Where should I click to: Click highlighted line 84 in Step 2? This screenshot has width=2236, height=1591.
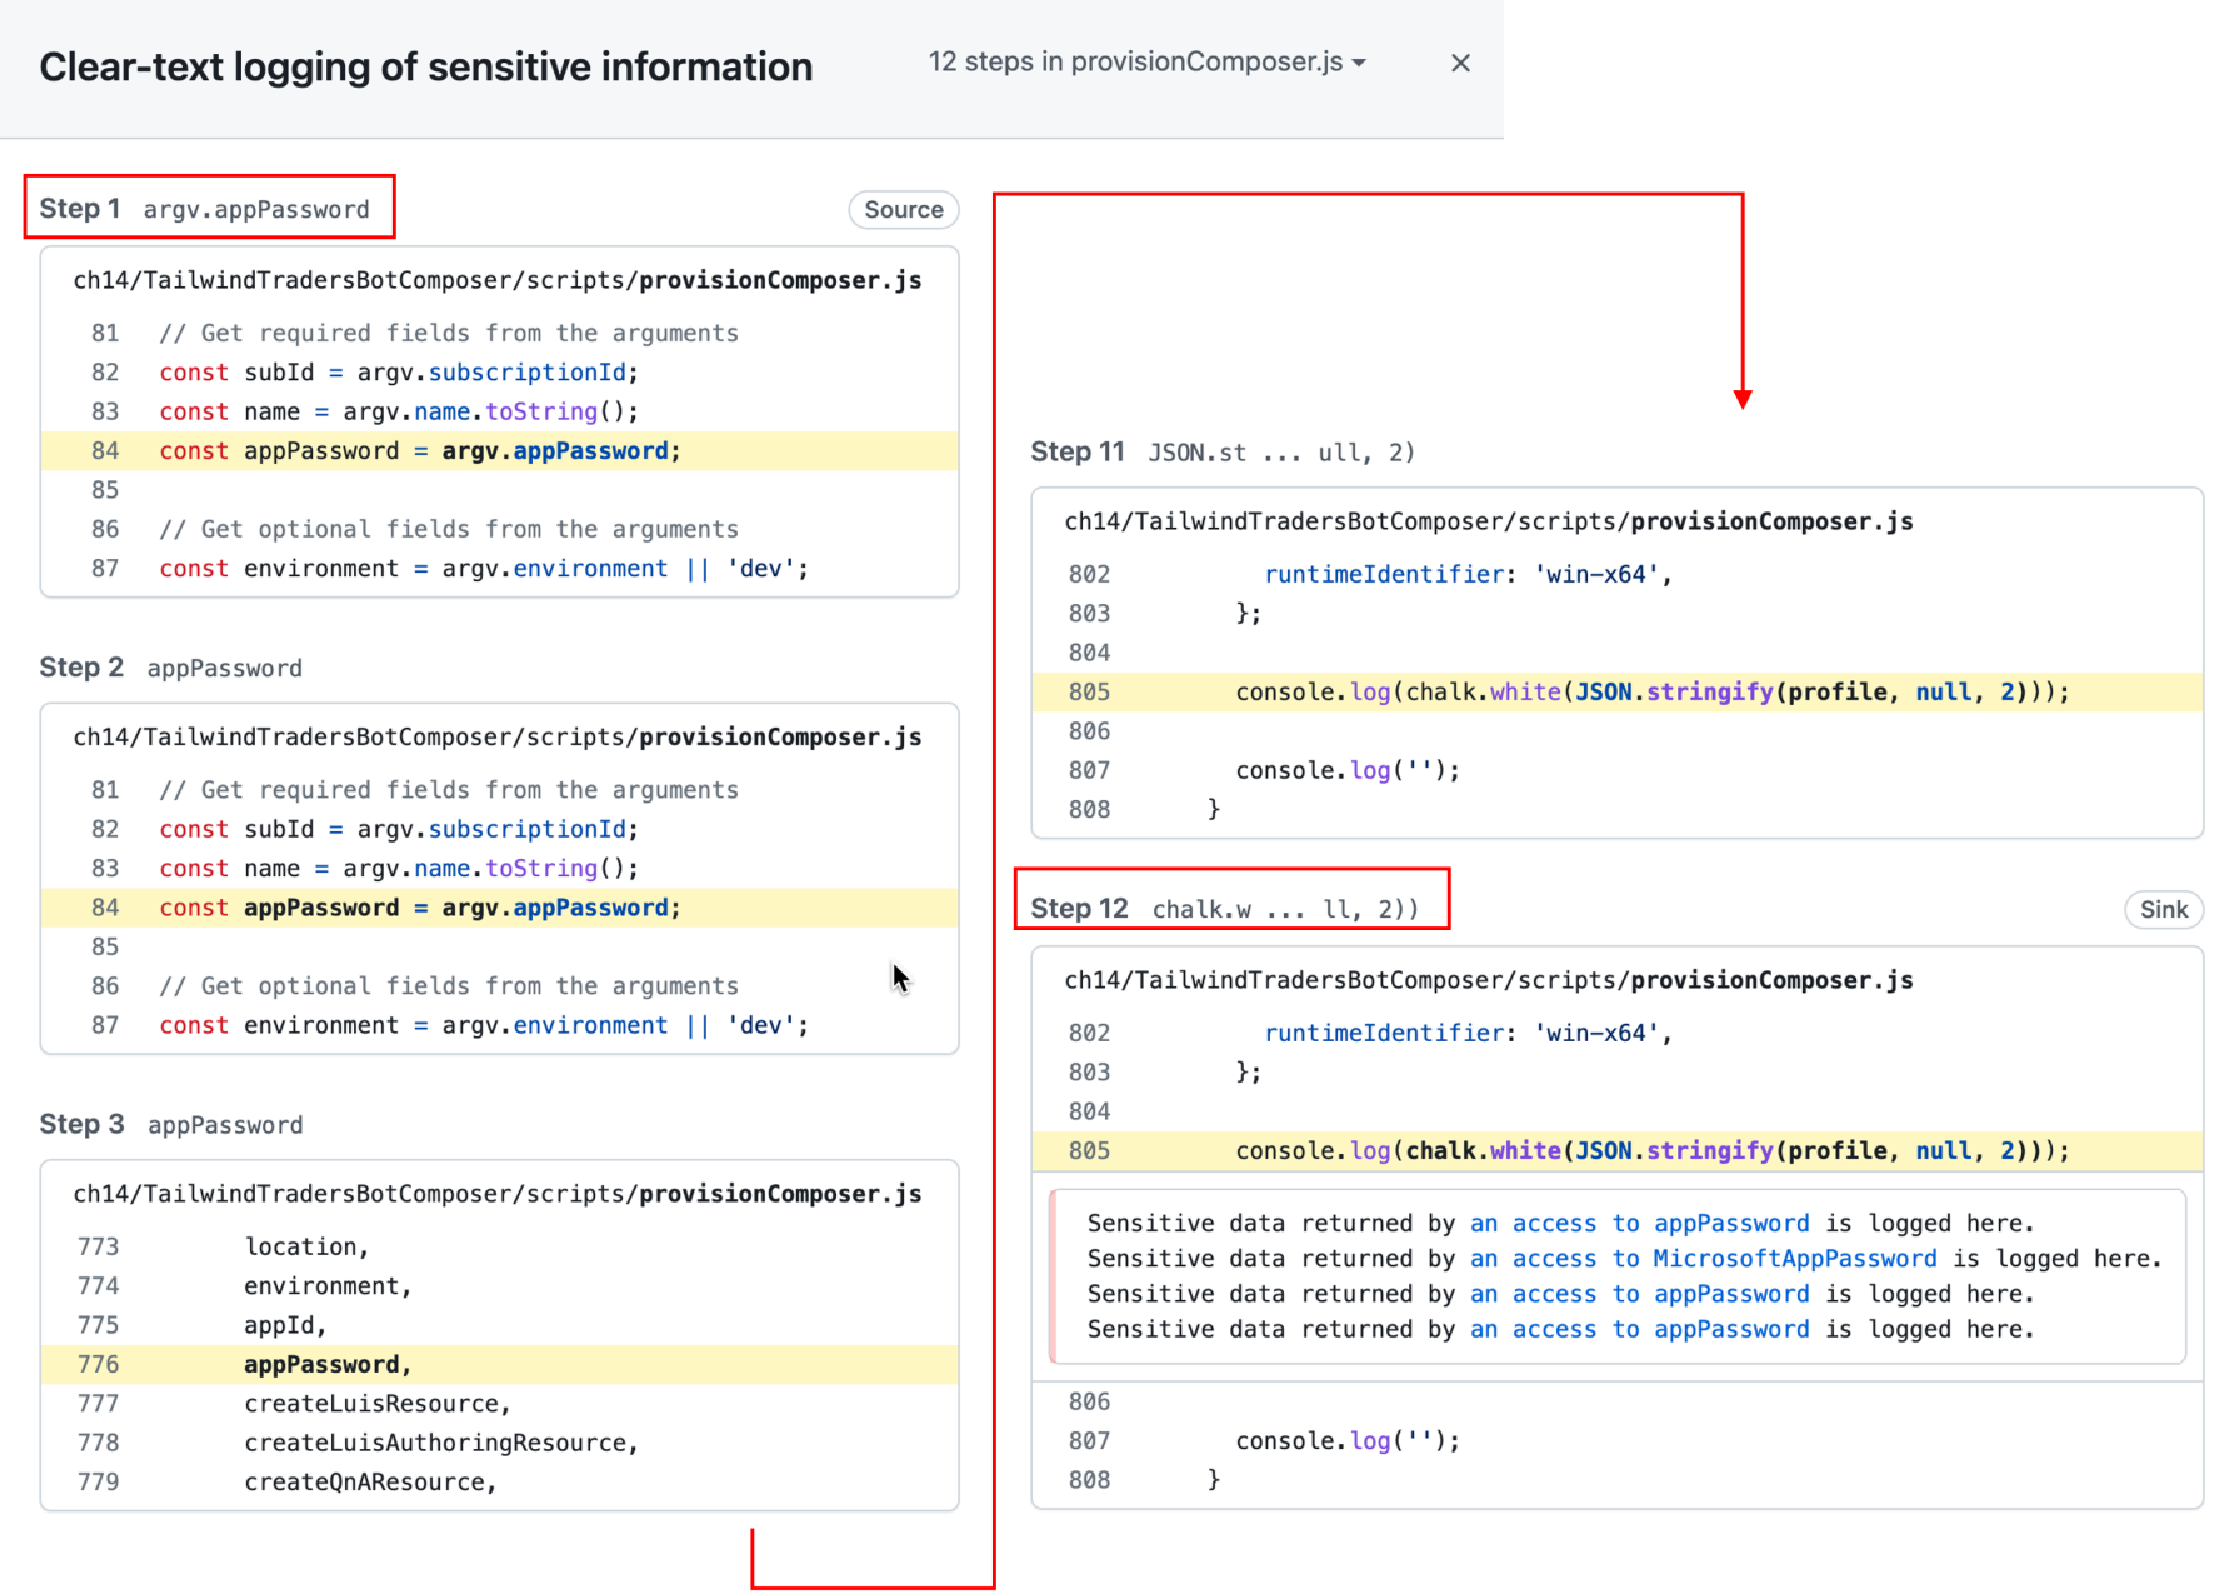pyautogui.click(x=500, y=908)
